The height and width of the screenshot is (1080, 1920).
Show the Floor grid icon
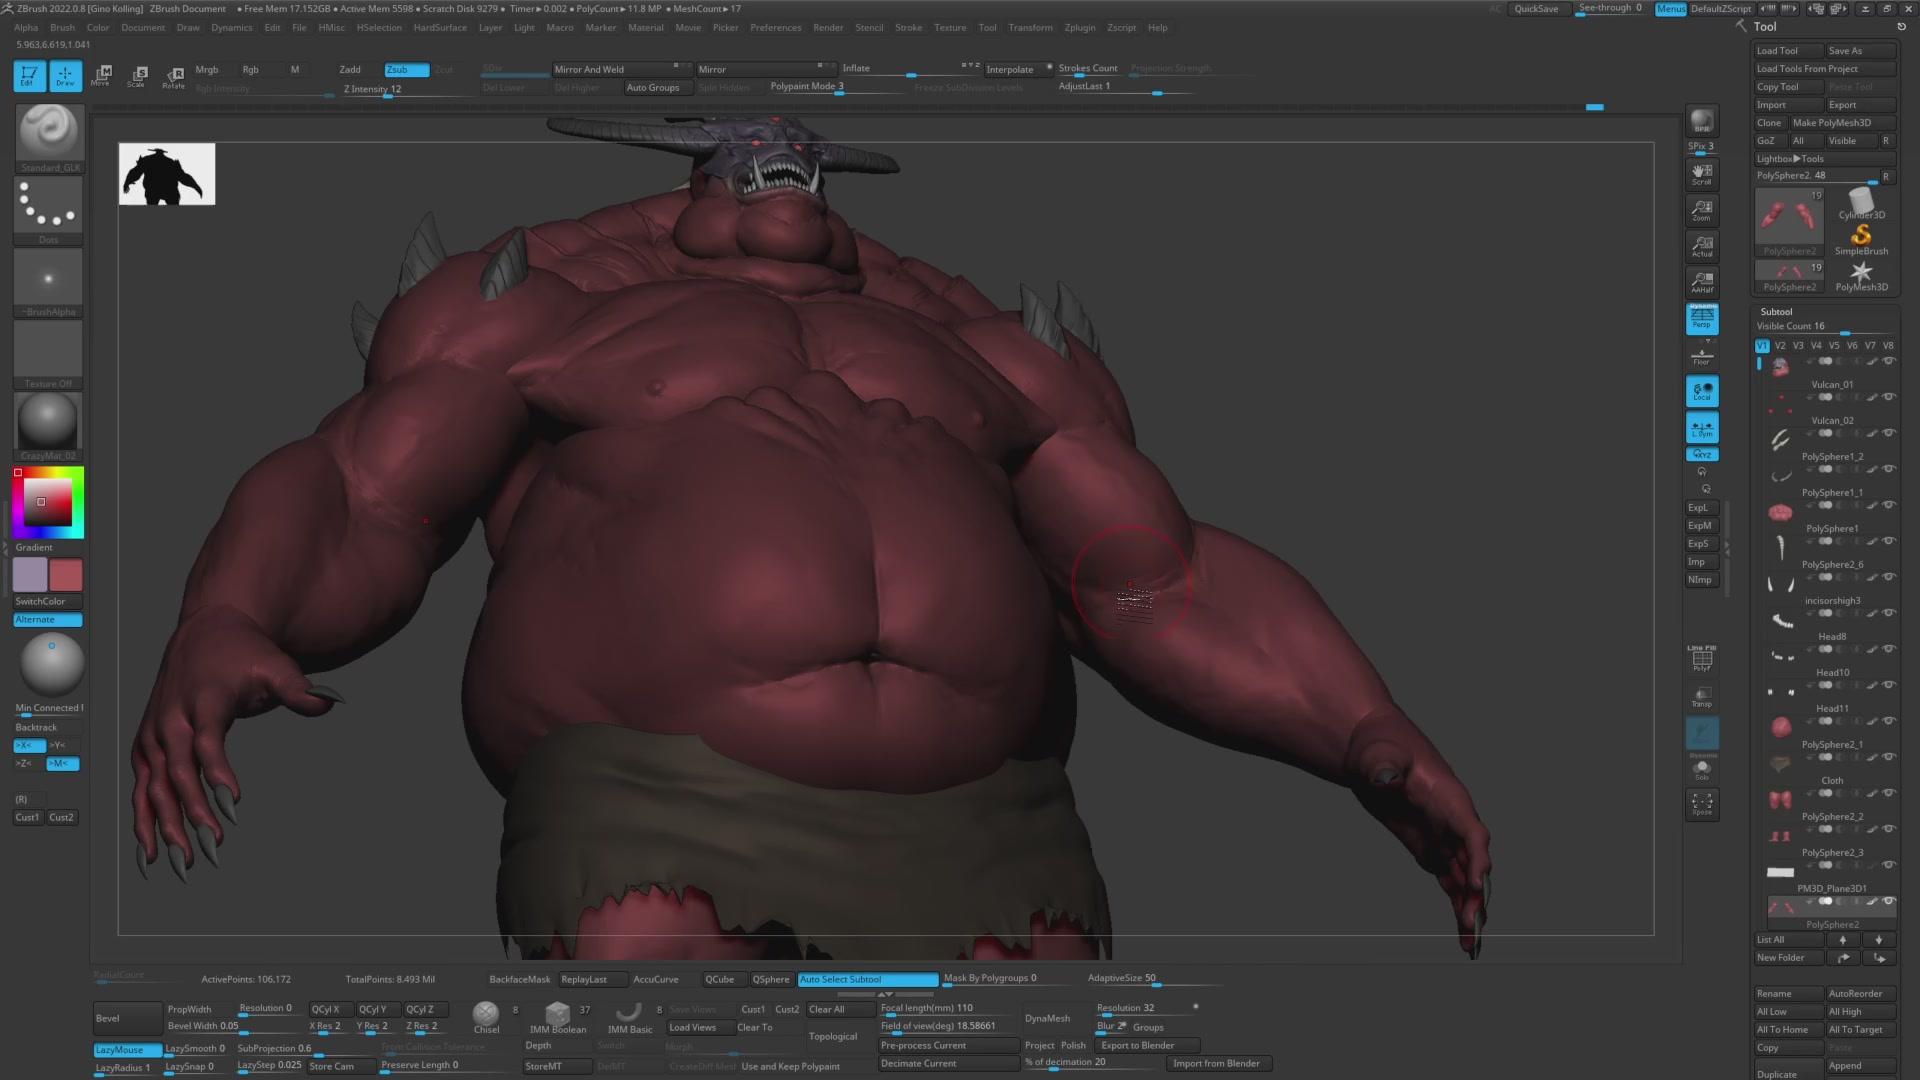tap(1701, 355)
